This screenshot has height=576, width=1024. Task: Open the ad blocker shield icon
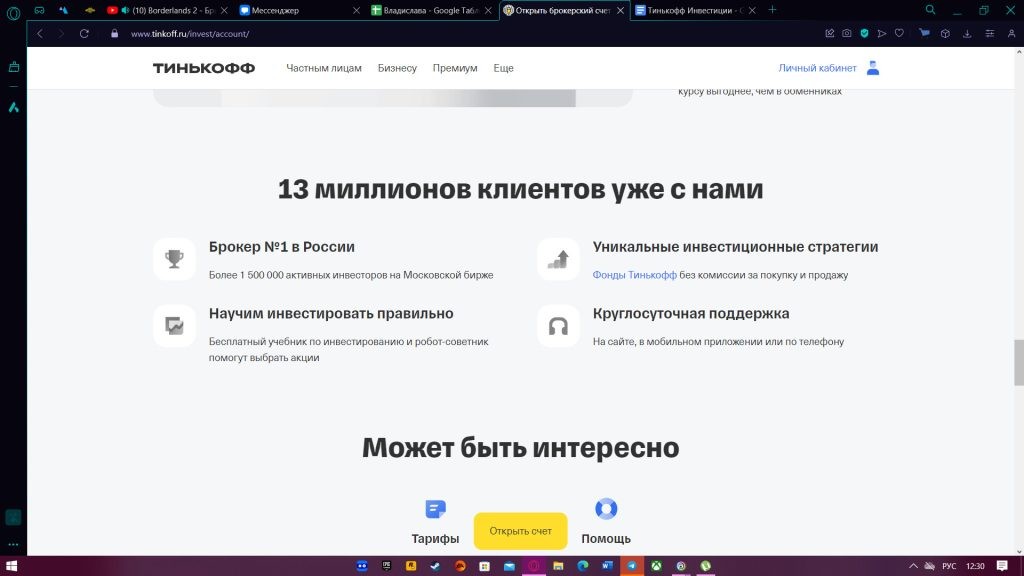tap(865, 33)
